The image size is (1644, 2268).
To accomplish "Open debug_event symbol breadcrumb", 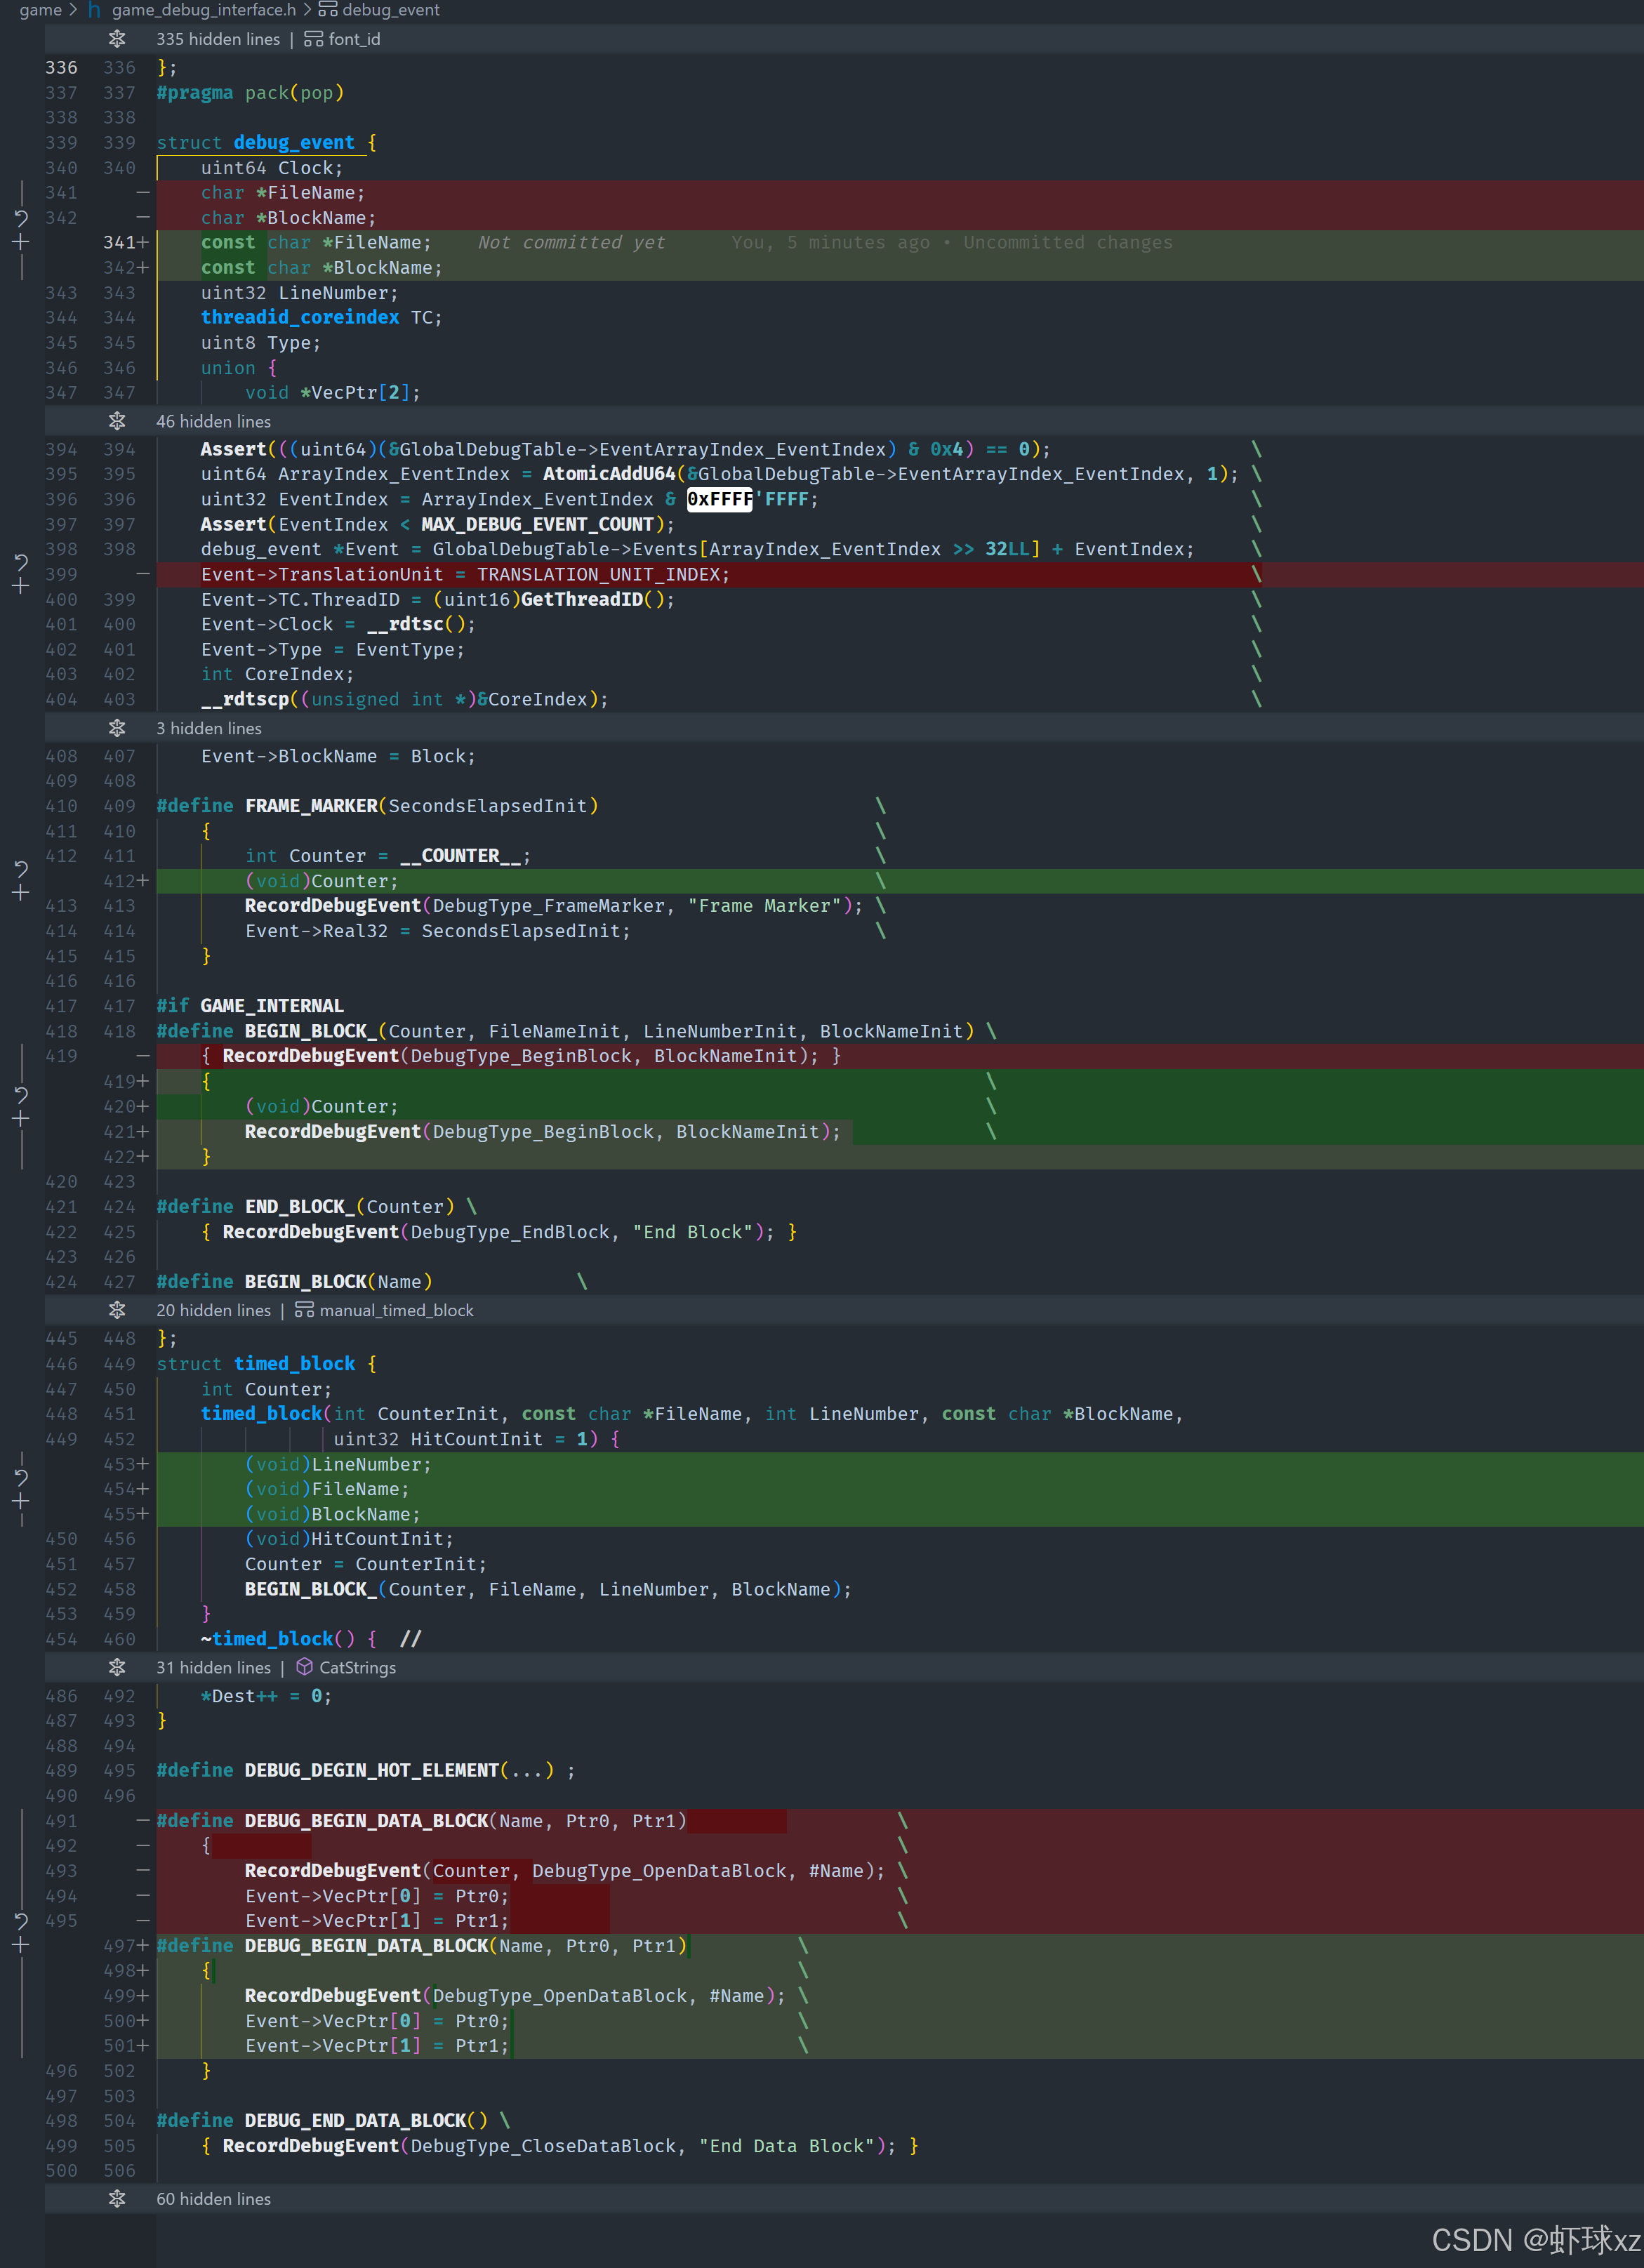I will click(x=390, y=10).
